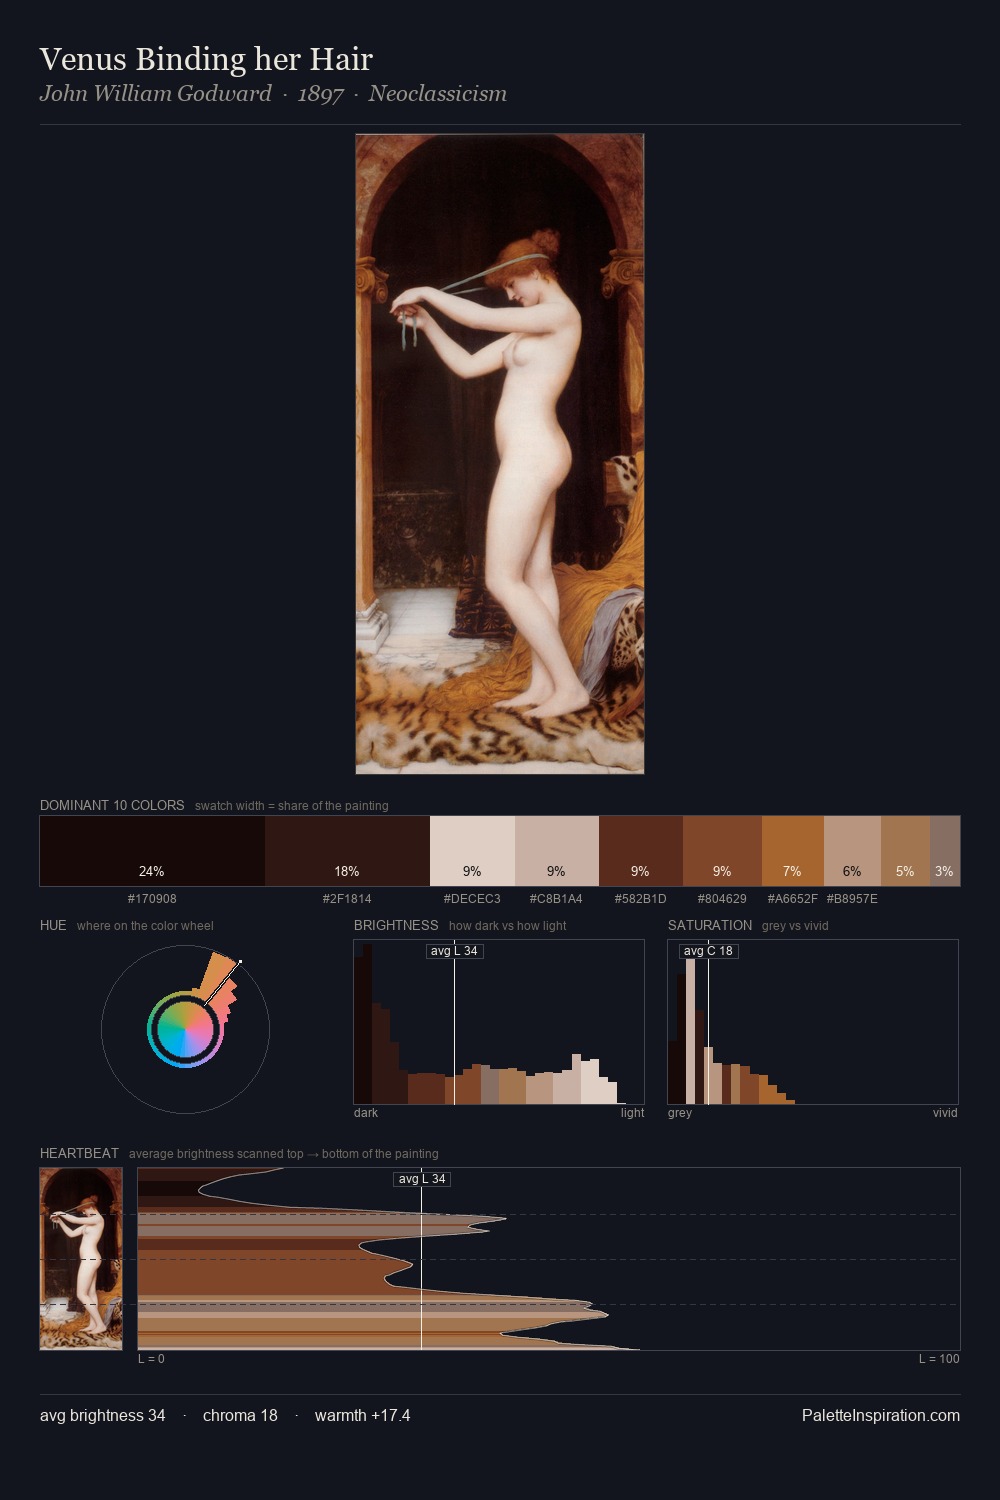Choose the beige-pink #C8B1A4 swatch

(x=557, y=851)
